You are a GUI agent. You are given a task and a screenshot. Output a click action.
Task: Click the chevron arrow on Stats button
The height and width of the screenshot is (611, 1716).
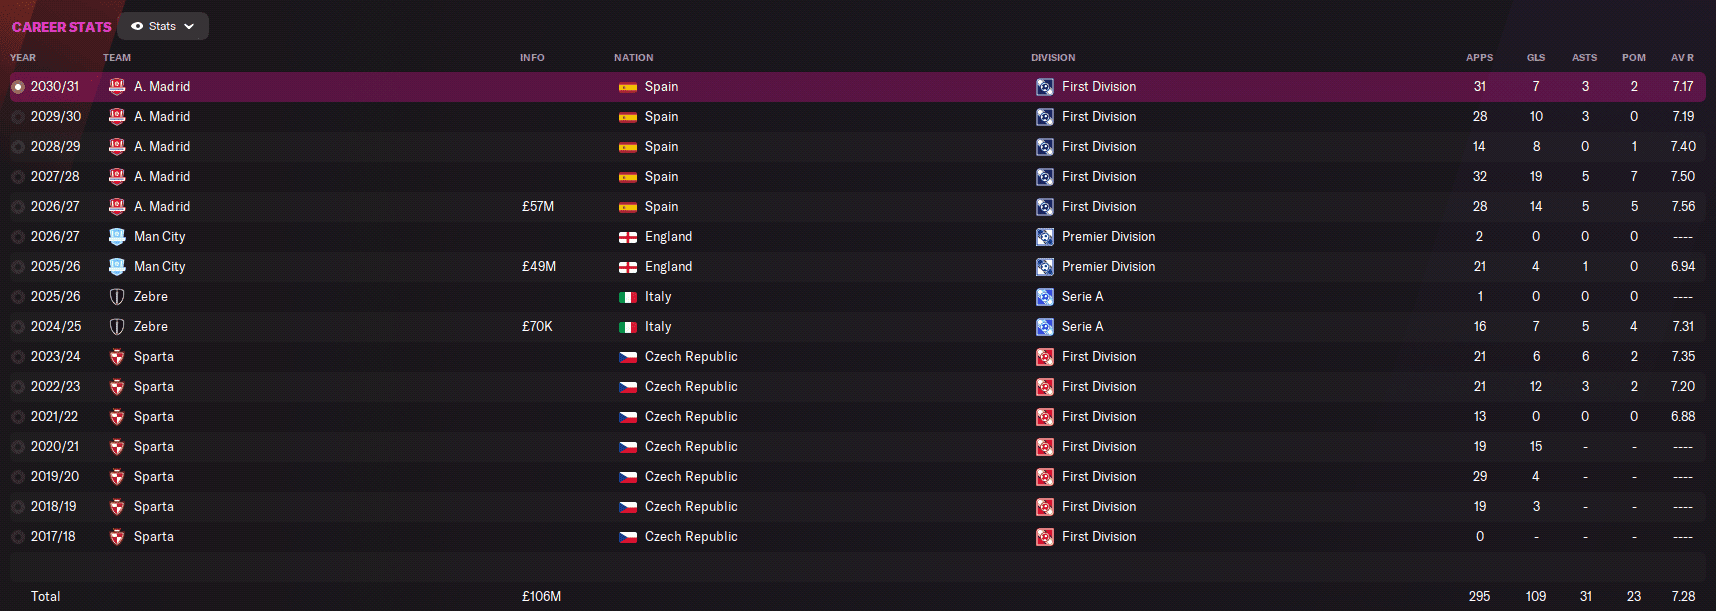click(189, 27)
